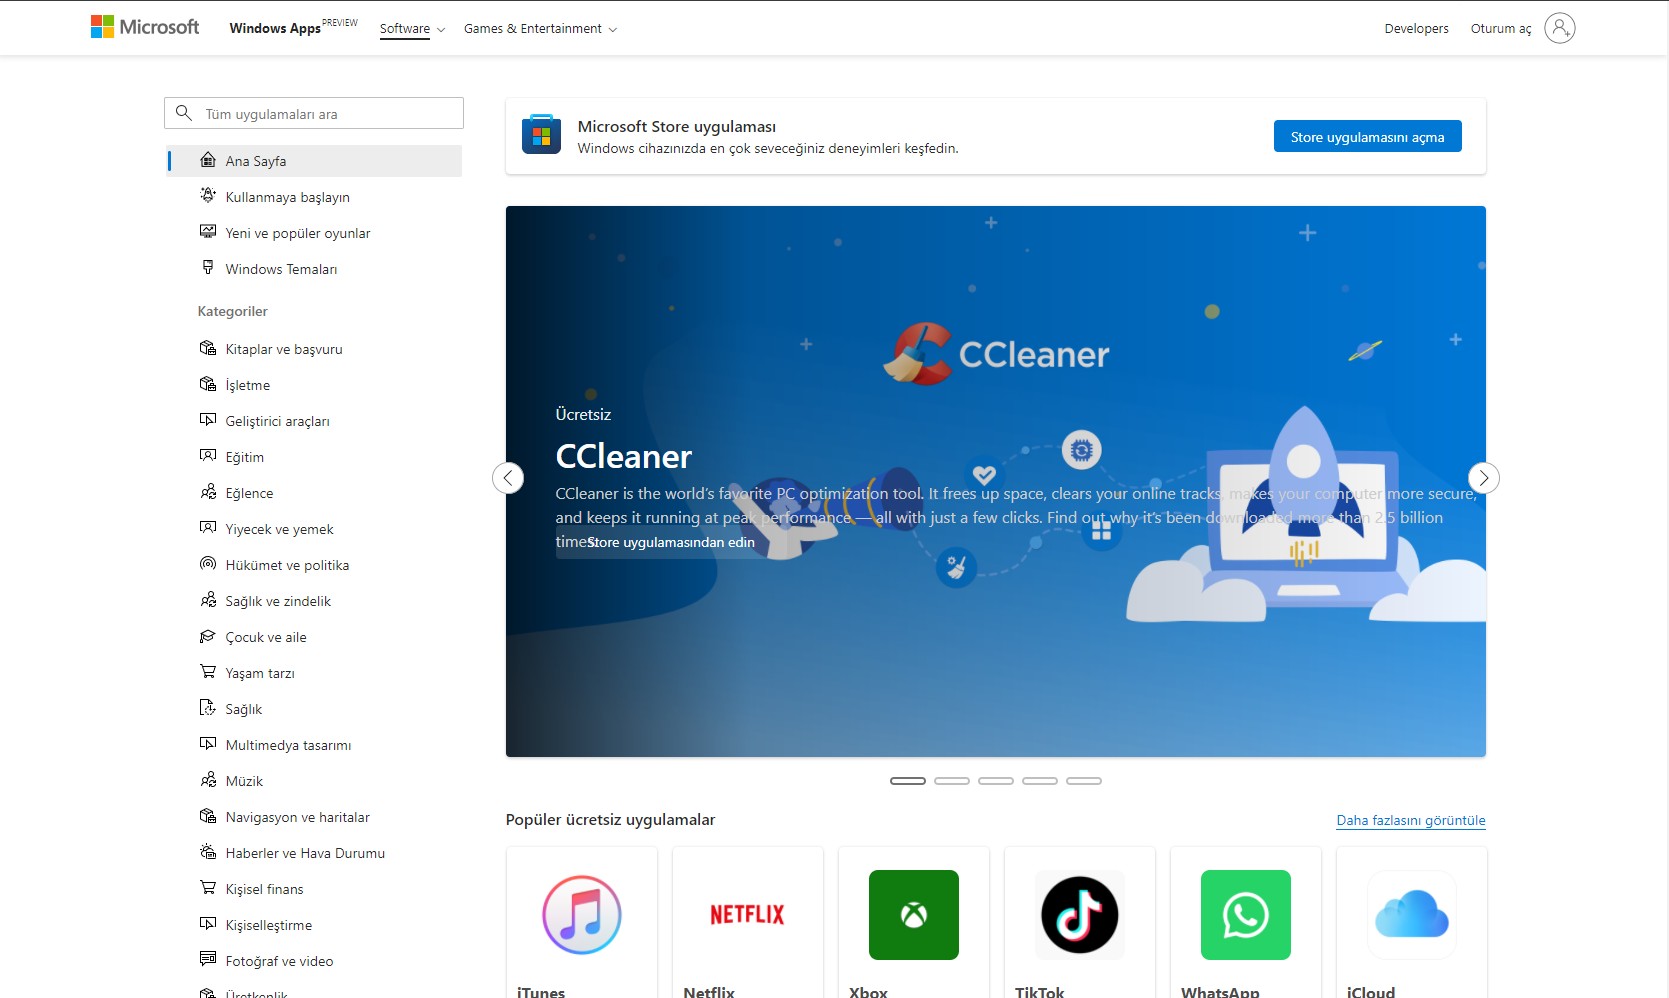1669x998 pixels.
Task: Click the Kullanmaya başlayın icon
Action: pyautogui.click(x=208, y=196)
